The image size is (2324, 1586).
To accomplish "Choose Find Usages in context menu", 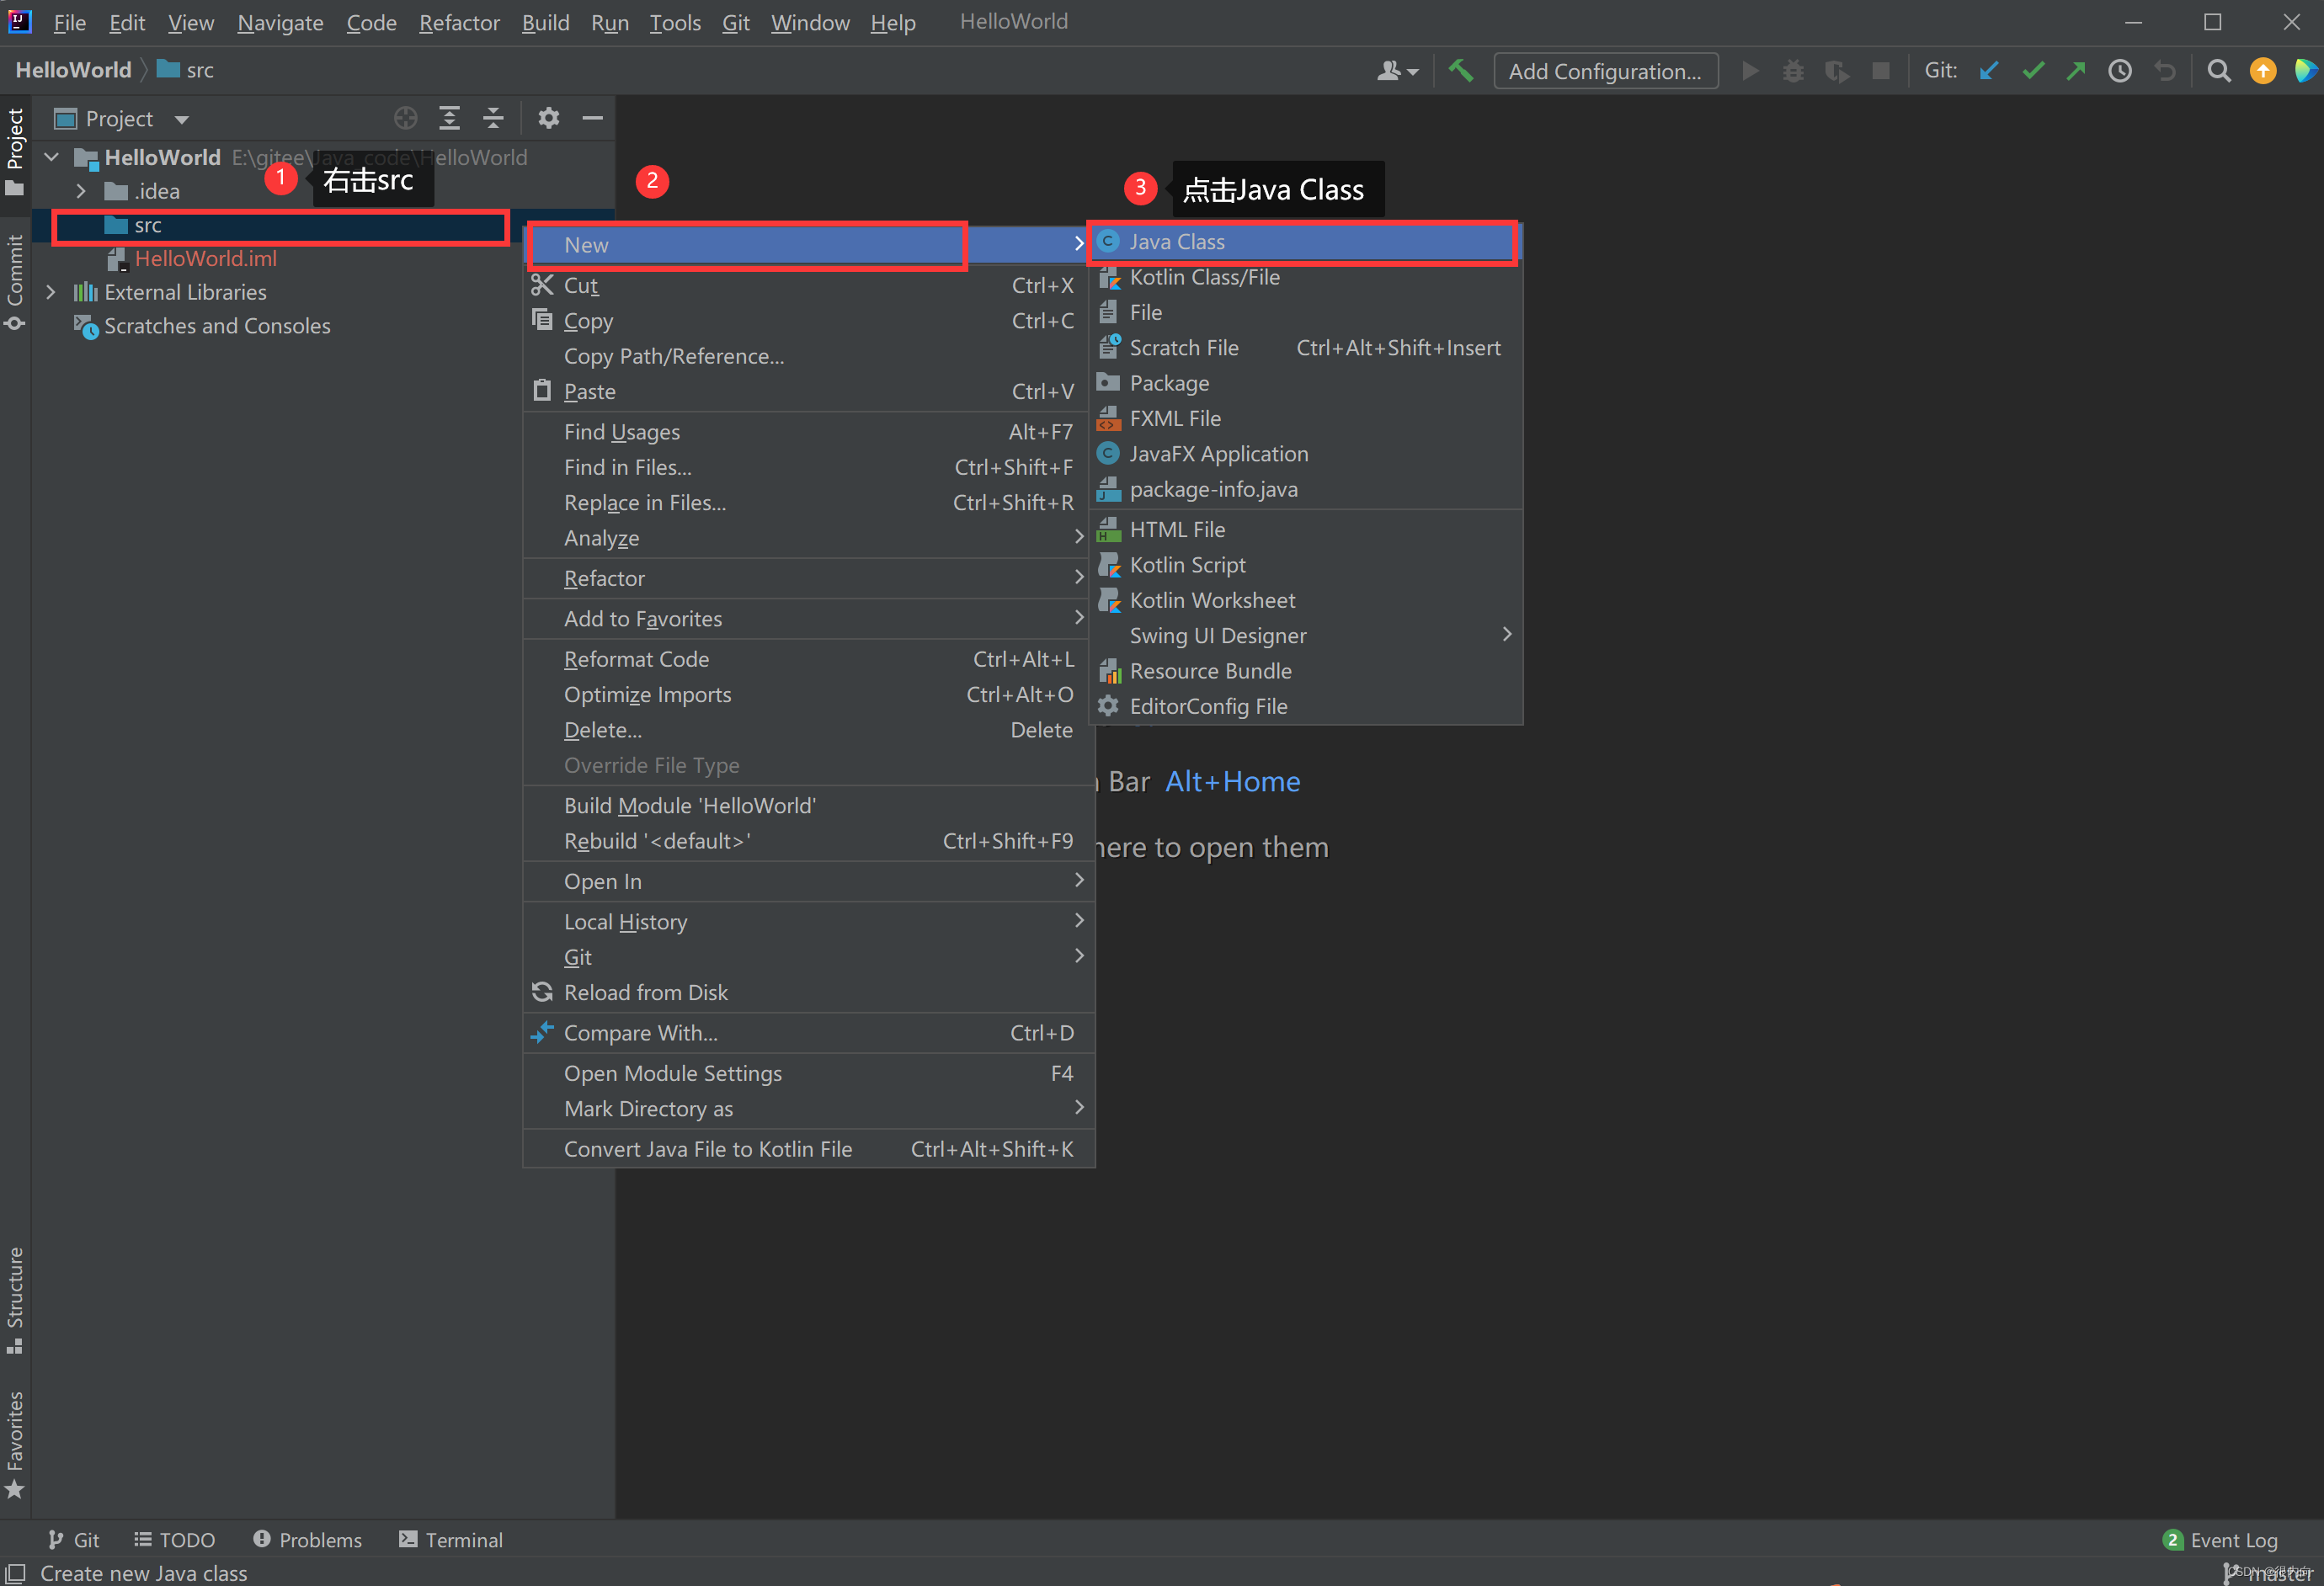I will (x=808, y=432).
